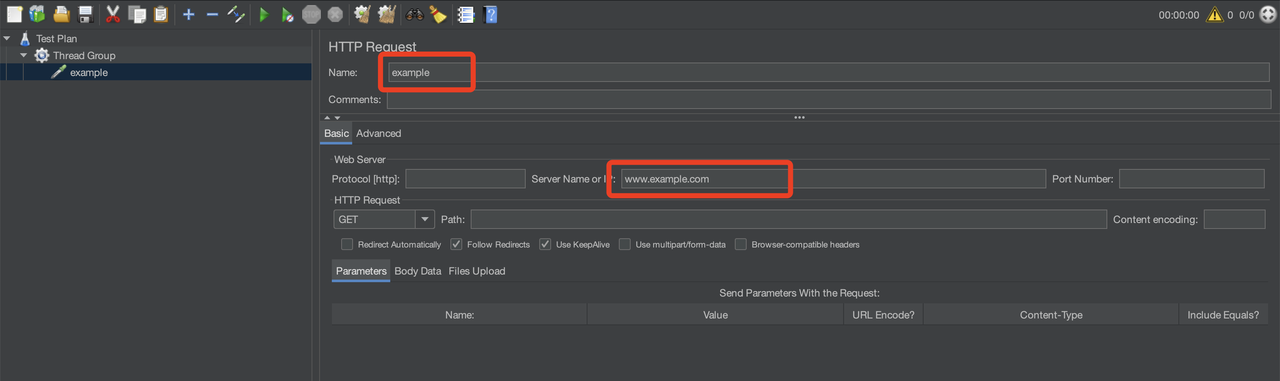Screen dimensions: 1280x381
Task: Select the Basic tab
Action: 336,133
